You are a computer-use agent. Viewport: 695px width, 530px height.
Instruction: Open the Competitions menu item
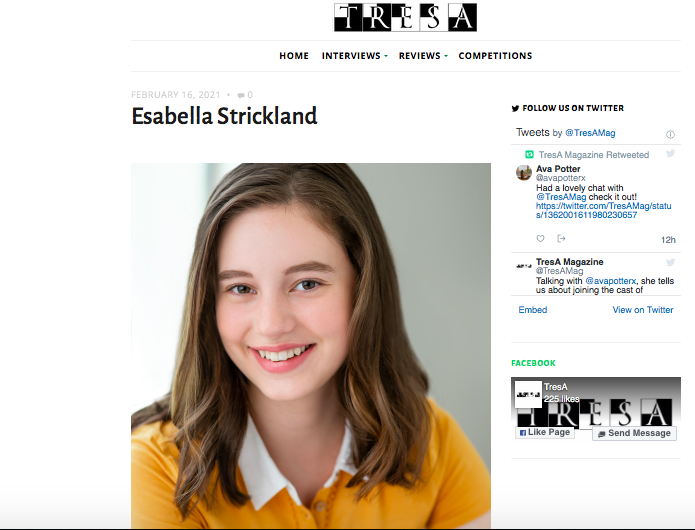point(495,56)
